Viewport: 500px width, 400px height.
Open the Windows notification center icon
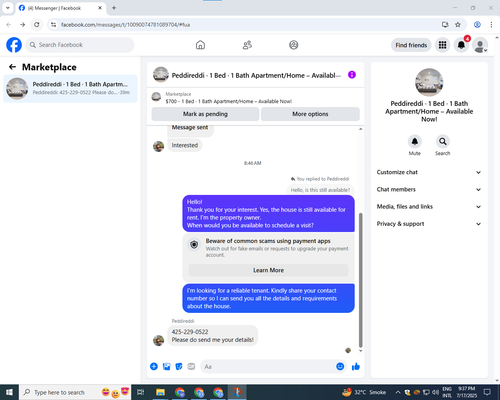click(487, 392)
